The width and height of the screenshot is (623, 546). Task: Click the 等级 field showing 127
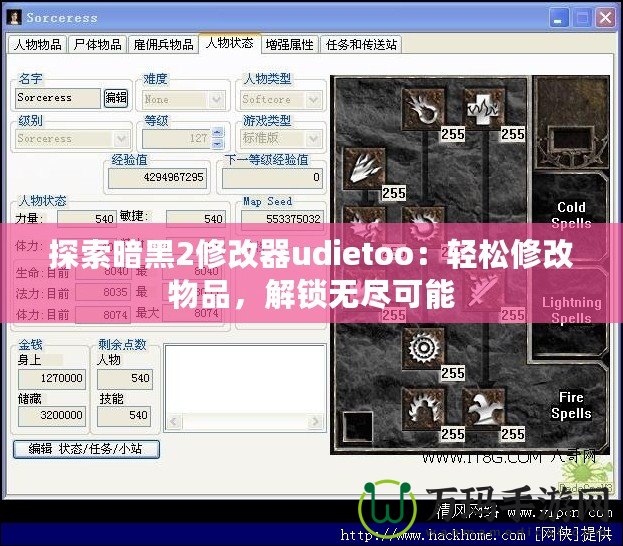[x=177, y=139]
